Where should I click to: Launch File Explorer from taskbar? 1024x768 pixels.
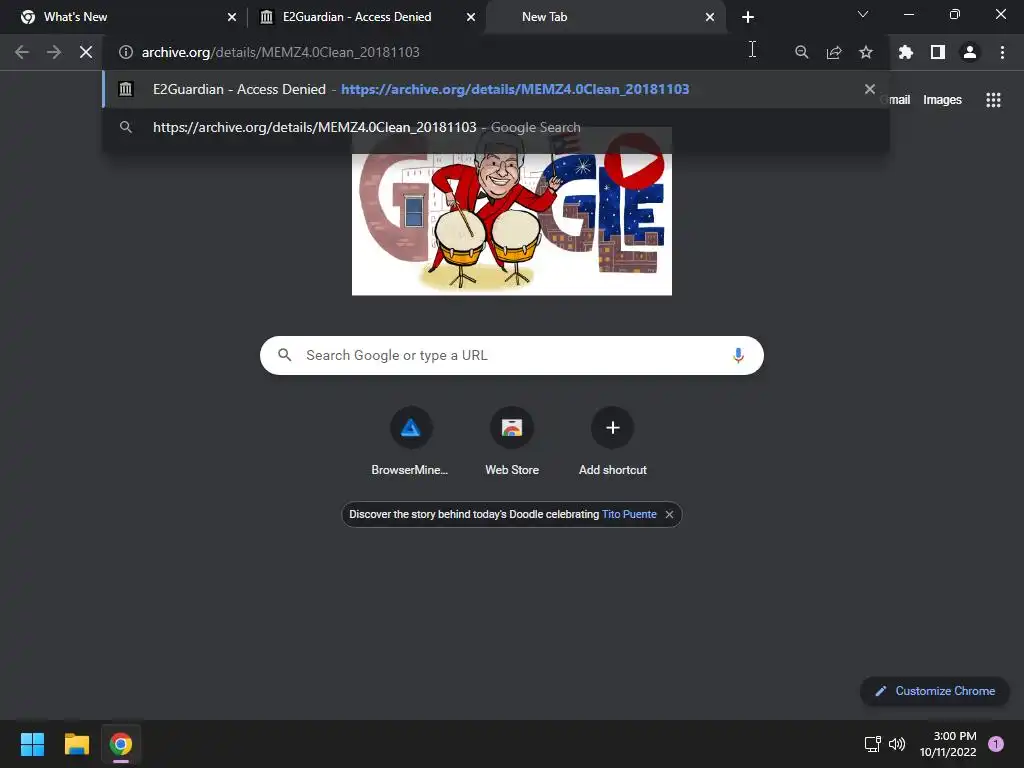coord(76,744)
